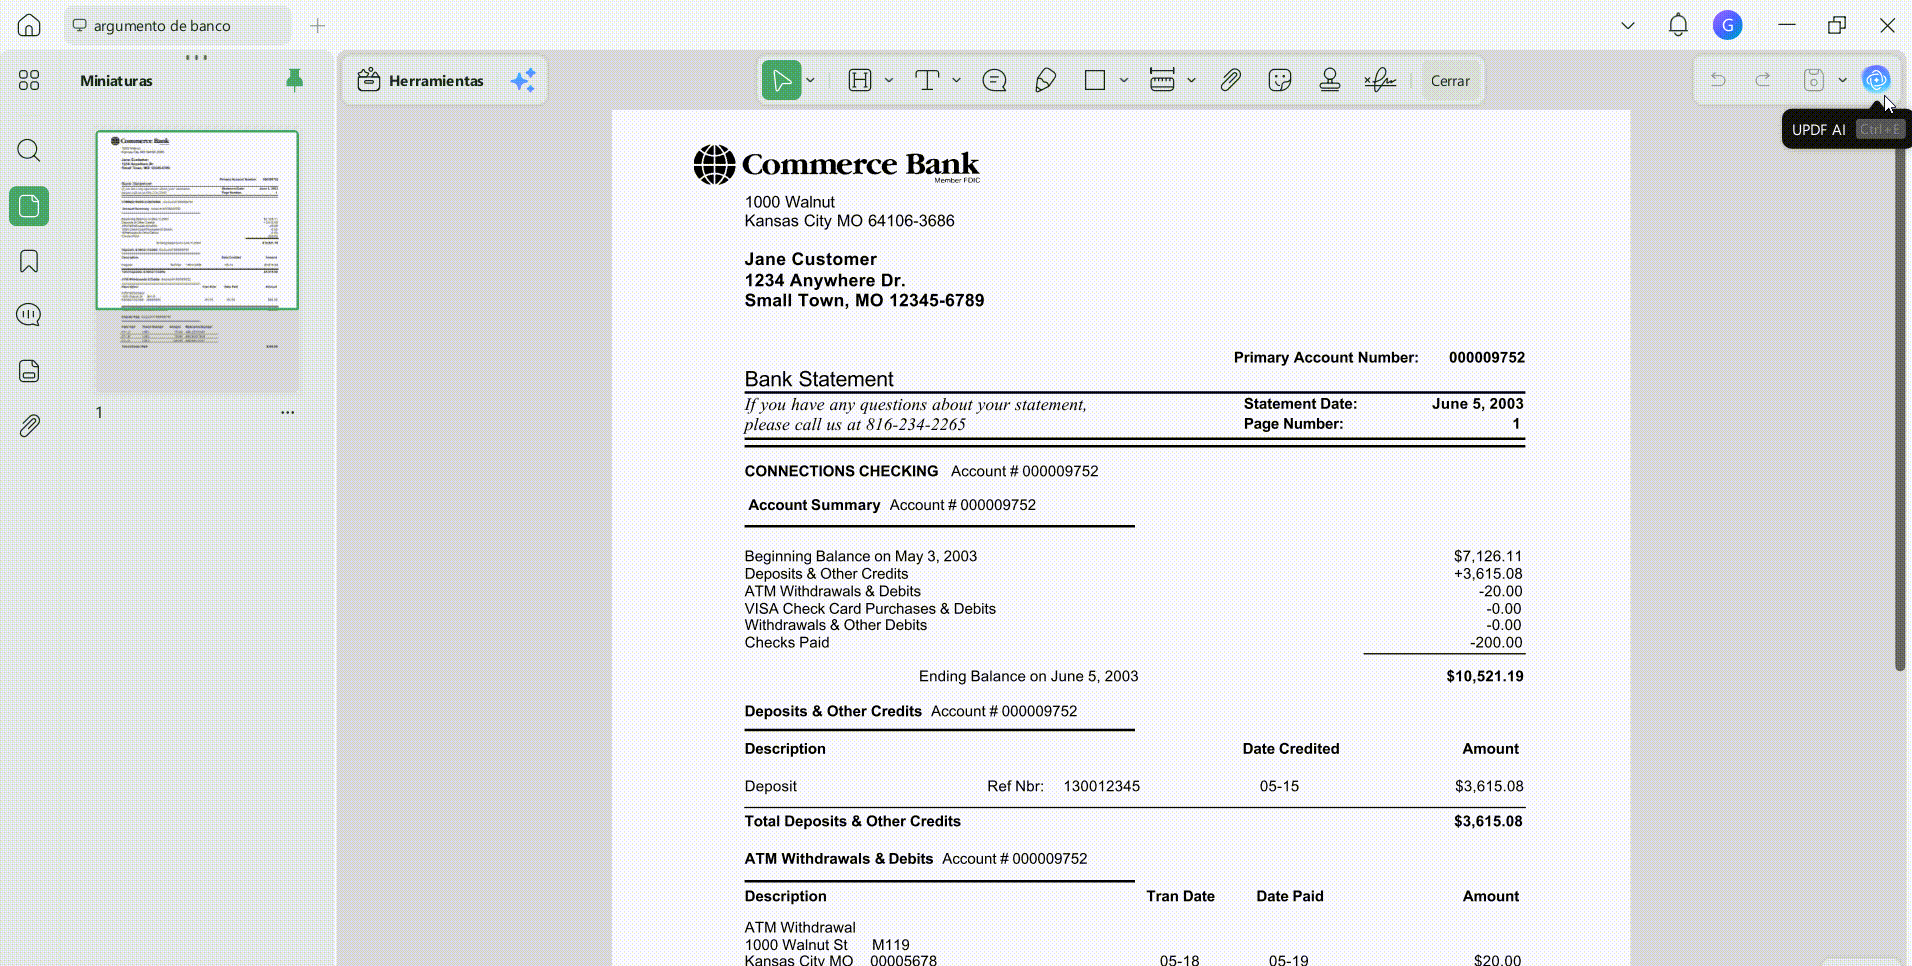The image size is (1912, 966).
Task: Expand the save options dropdown
Action: coord(1843,80)
